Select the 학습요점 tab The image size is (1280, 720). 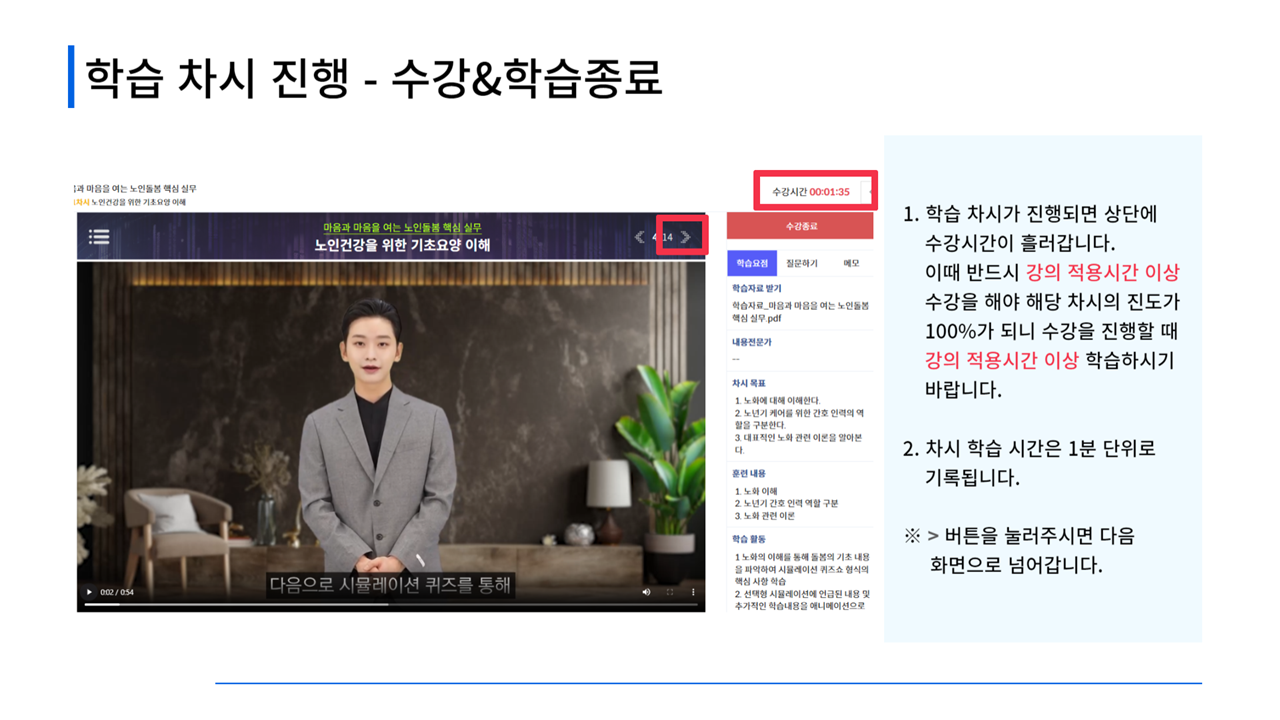coord(752,263)
